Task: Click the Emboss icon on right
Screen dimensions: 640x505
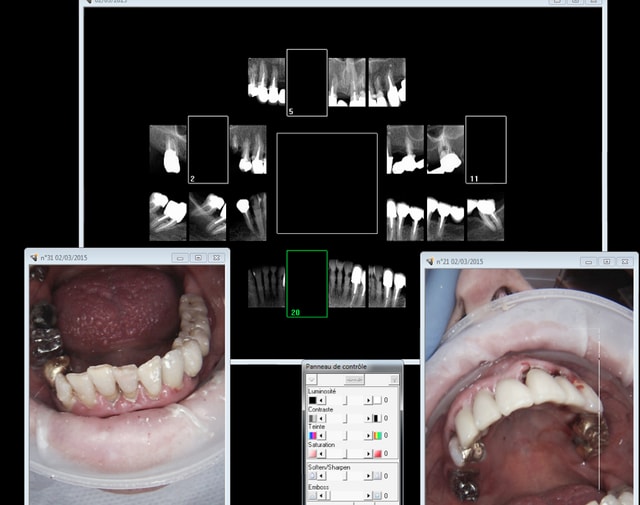Action: pyautogui.click(x=379, y=494)
